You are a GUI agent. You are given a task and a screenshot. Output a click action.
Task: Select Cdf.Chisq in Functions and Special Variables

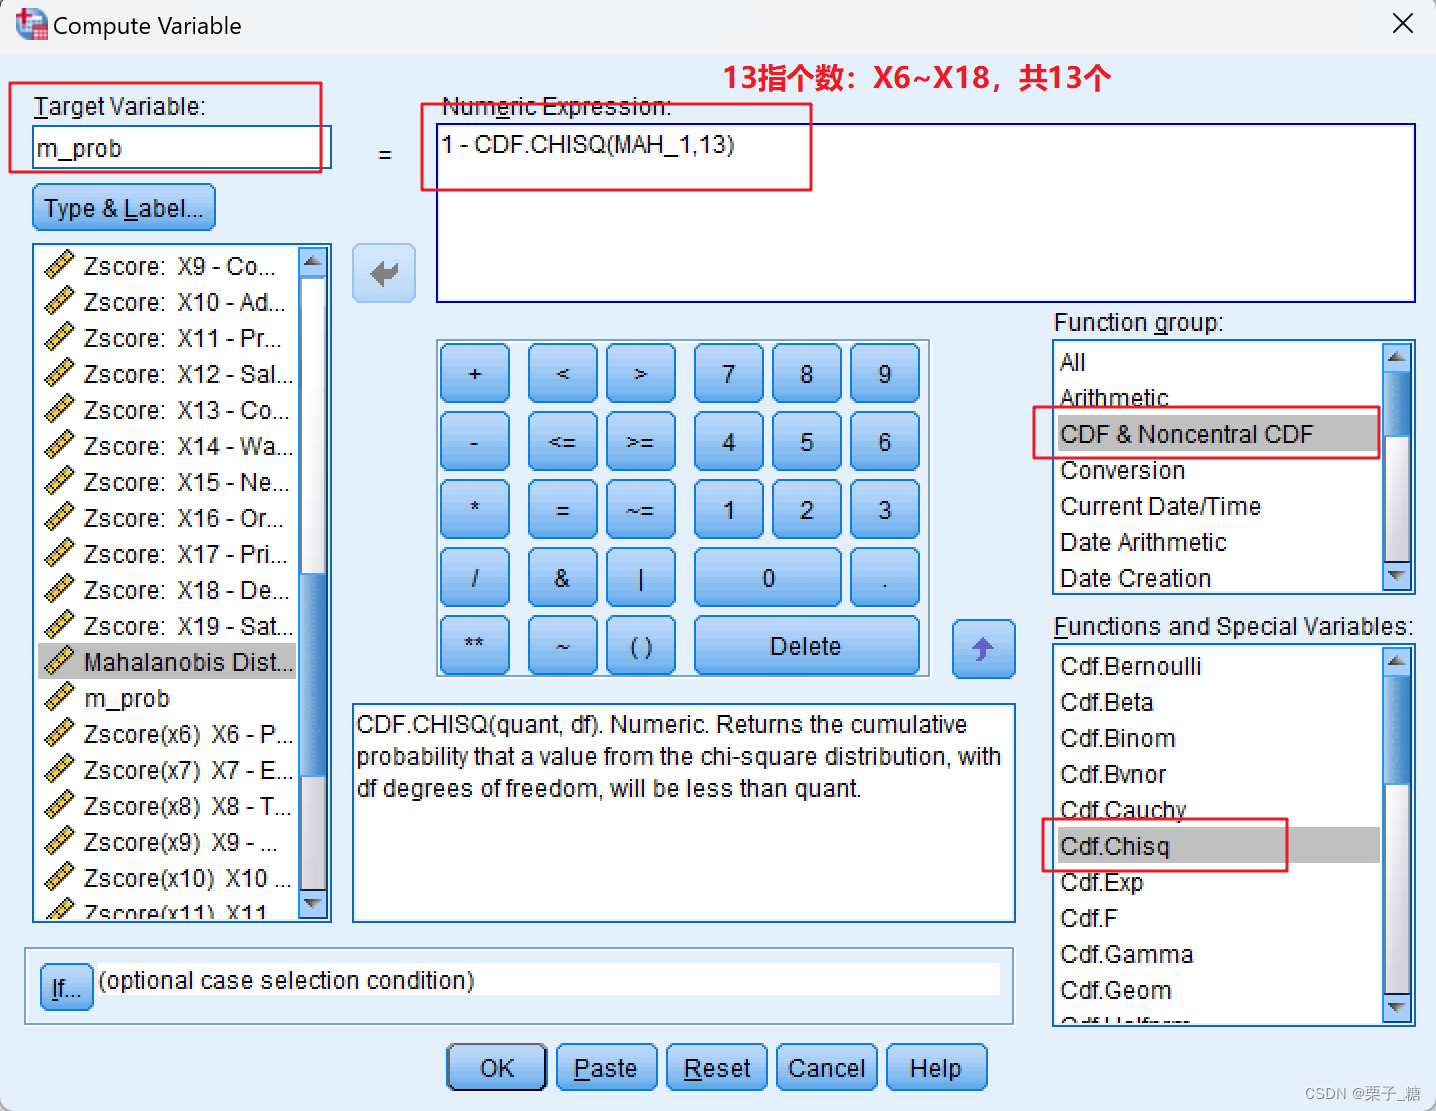(x=1115, y=845)
